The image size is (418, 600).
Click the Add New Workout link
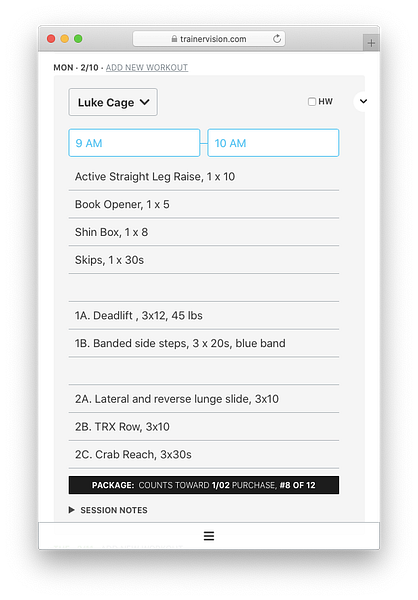[x=147, y=68]
